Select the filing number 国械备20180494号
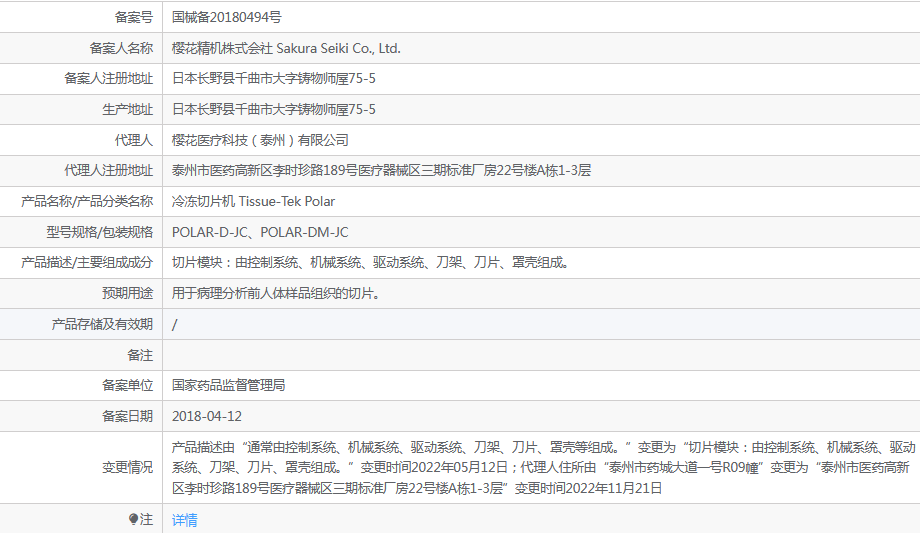920x533 pixels. click(226, 18)
